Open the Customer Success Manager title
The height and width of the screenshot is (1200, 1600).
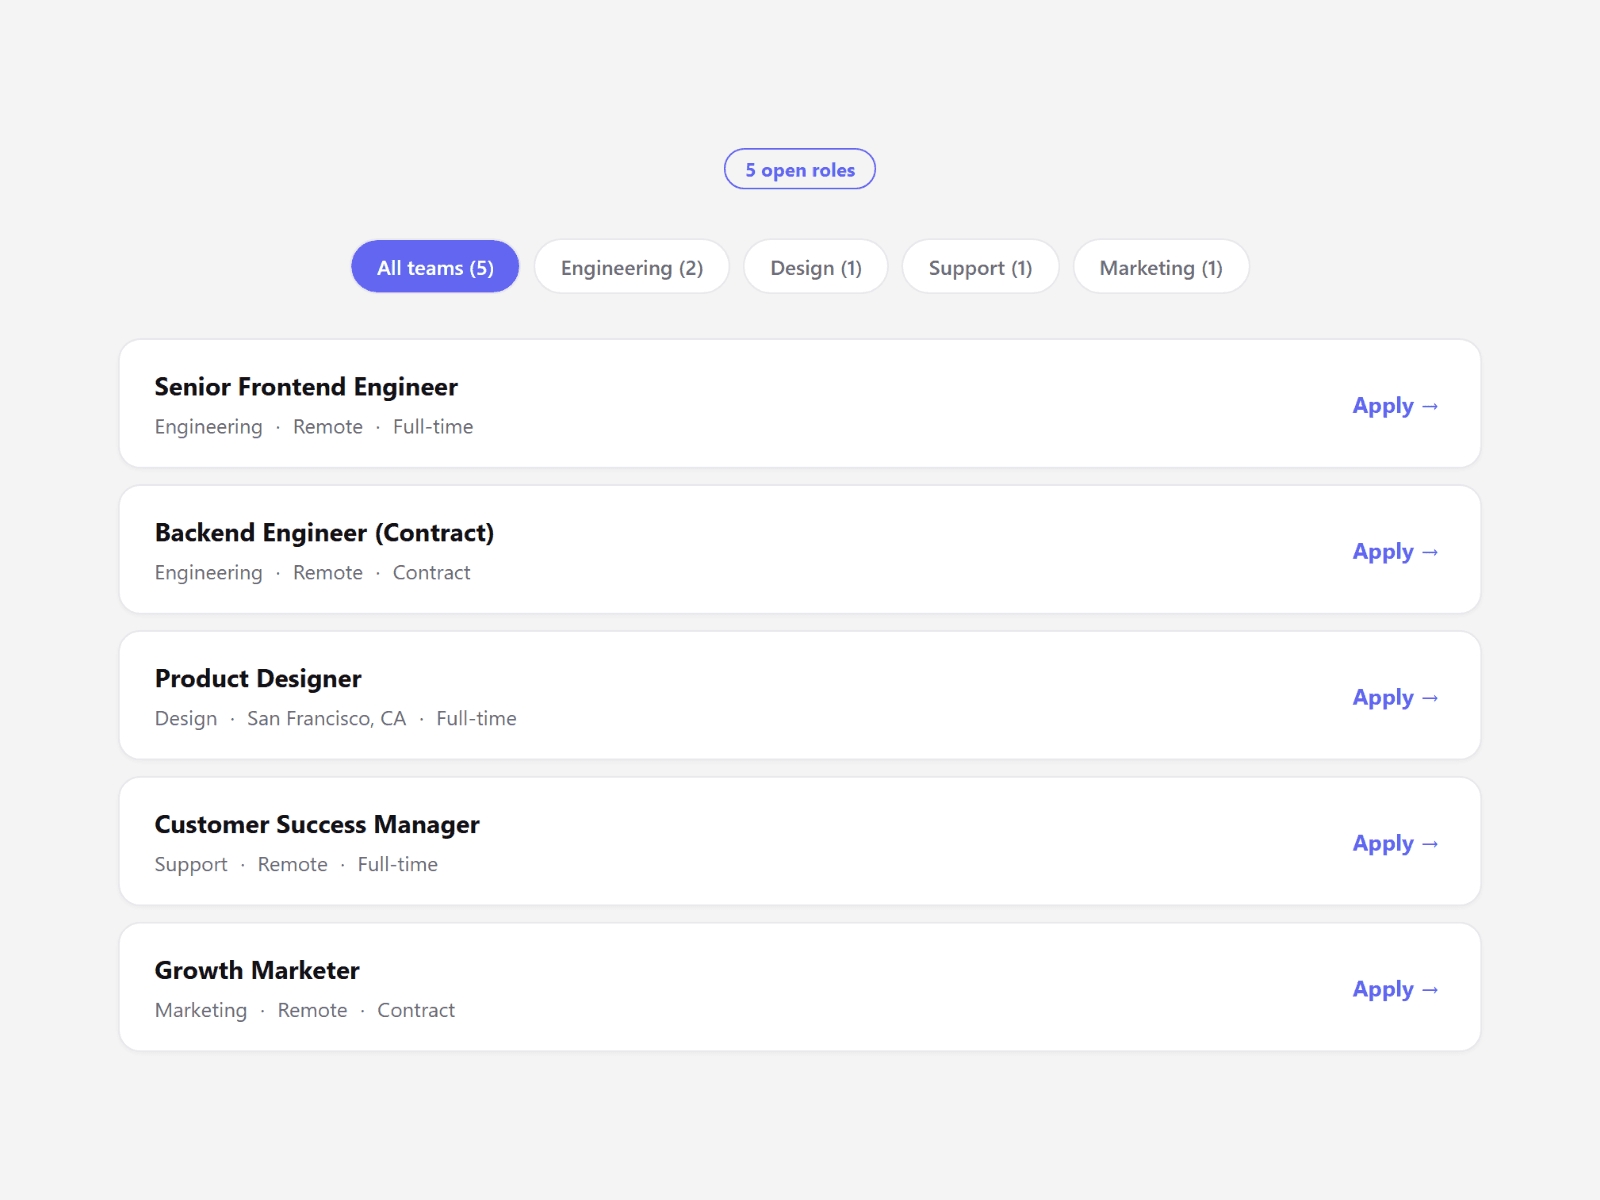pyautogui.click(x=317, y=825)
